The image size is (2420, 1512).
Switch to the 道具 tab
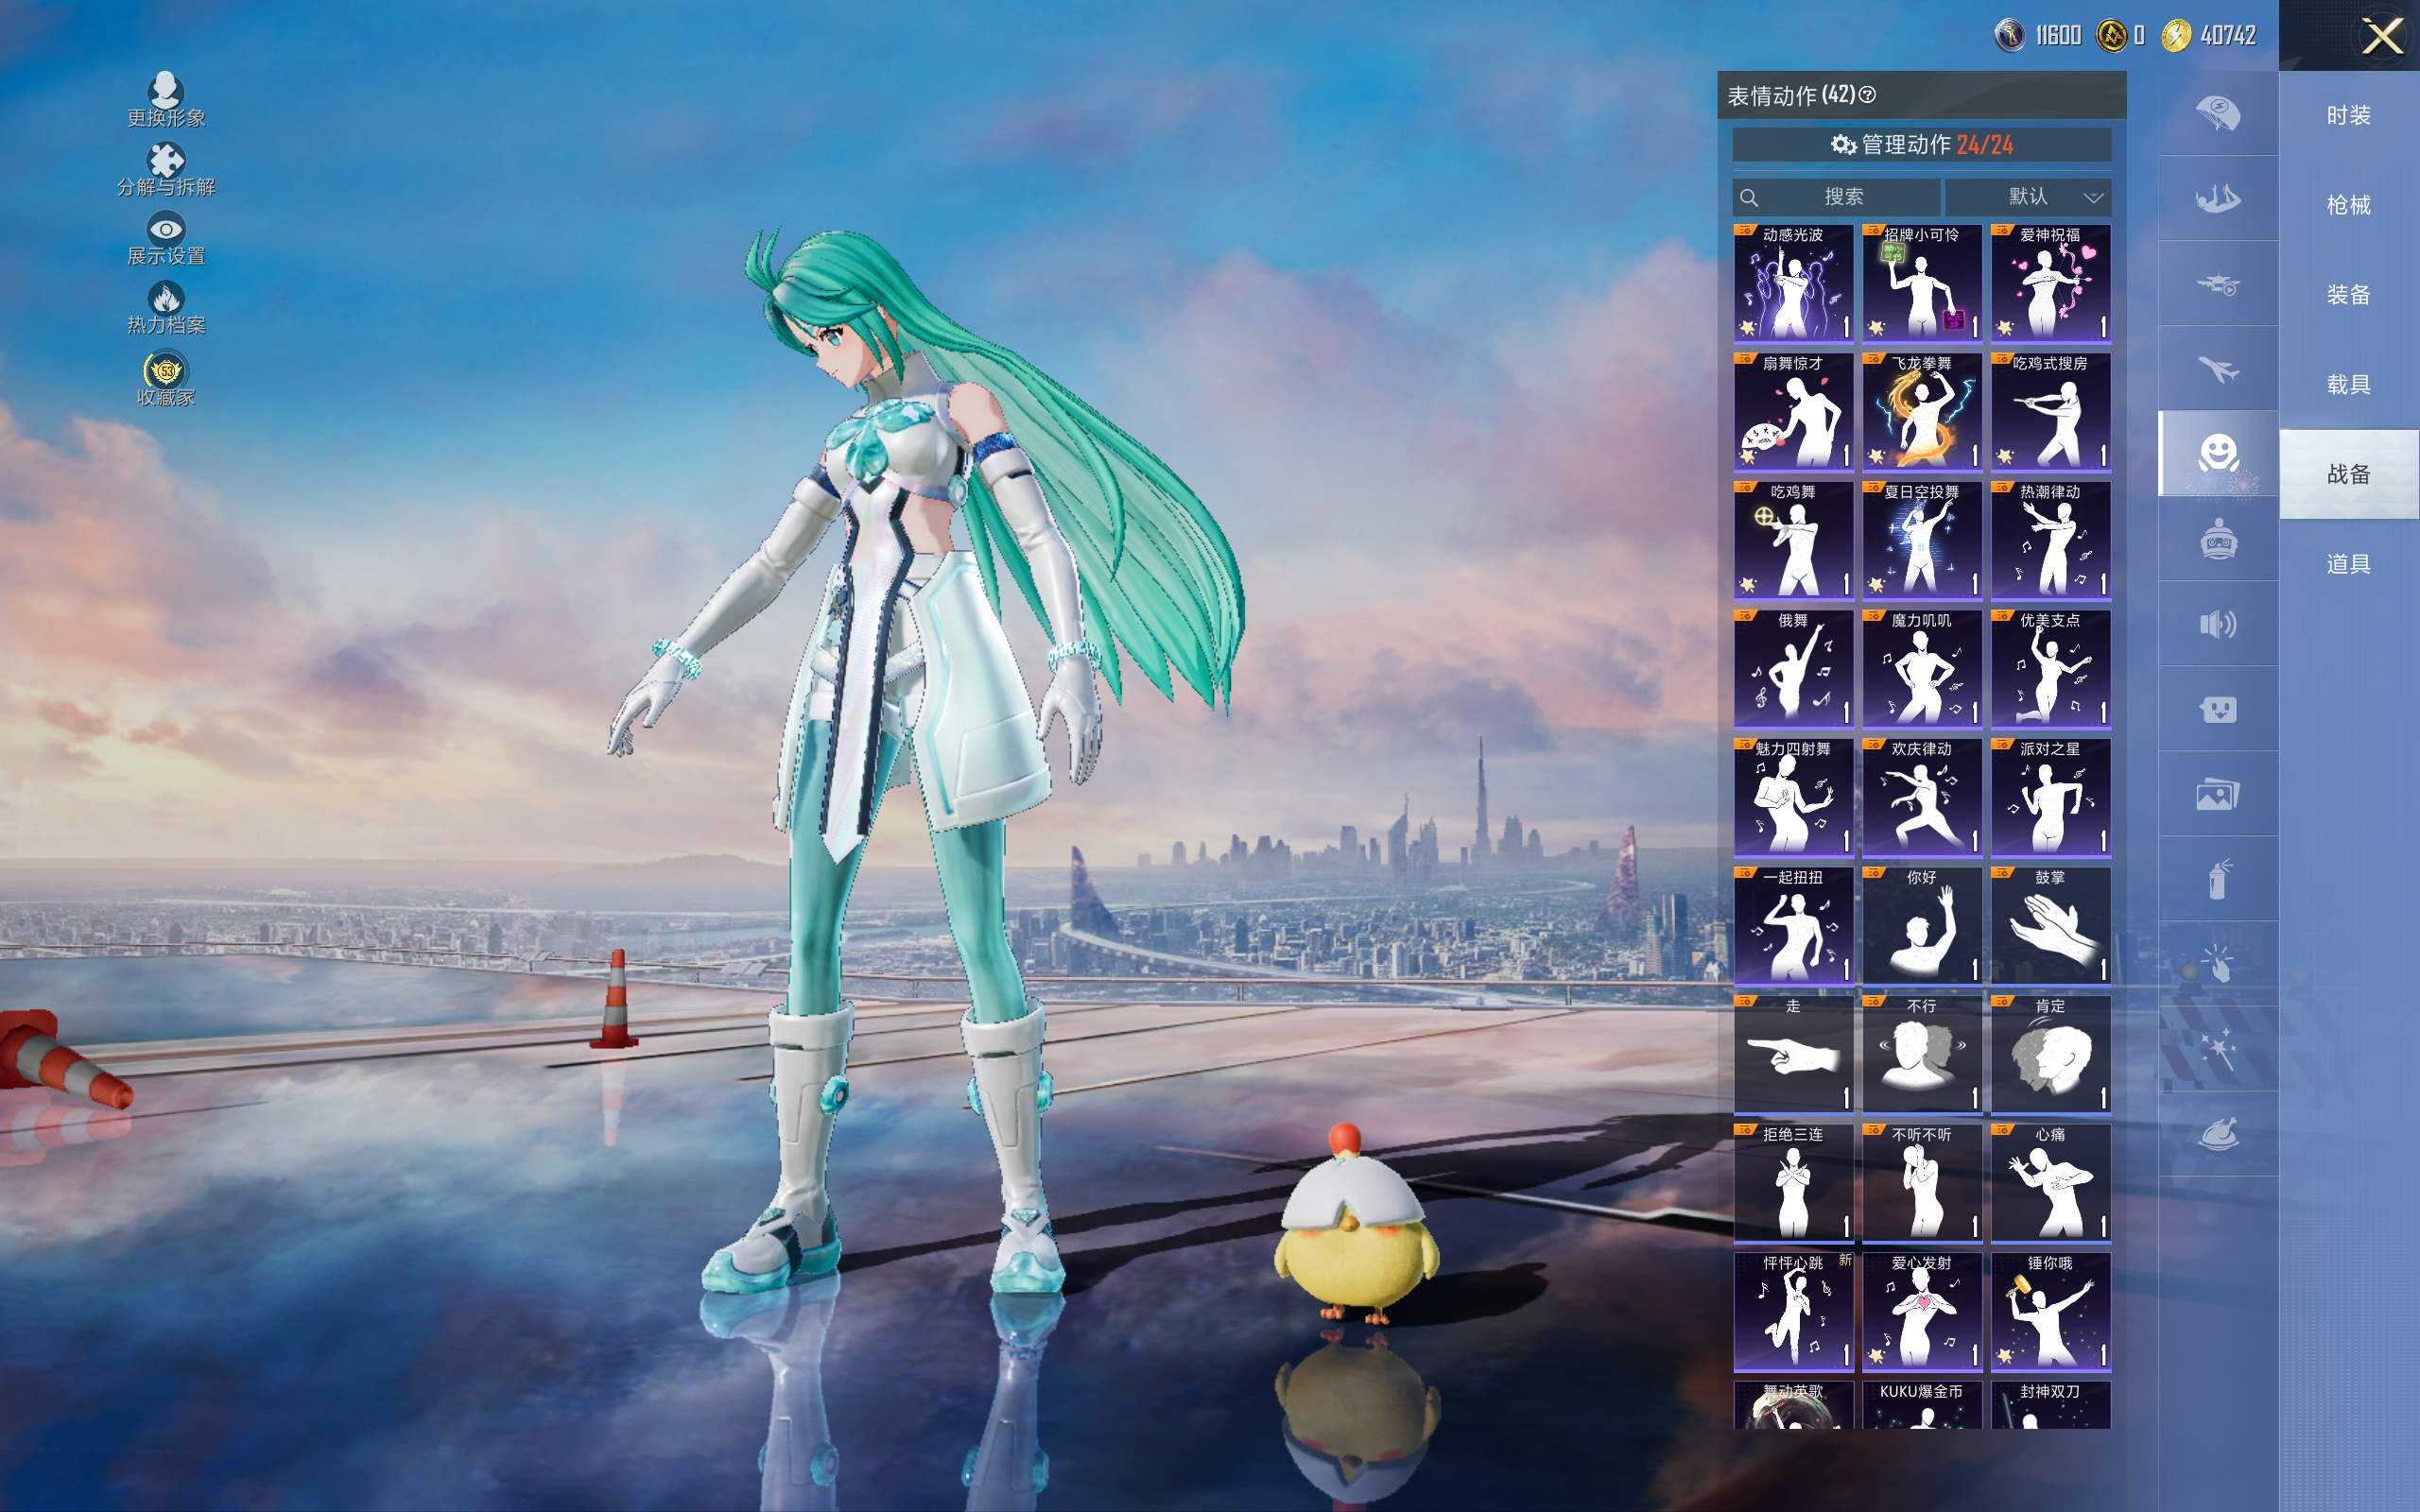click(2349, 564)
